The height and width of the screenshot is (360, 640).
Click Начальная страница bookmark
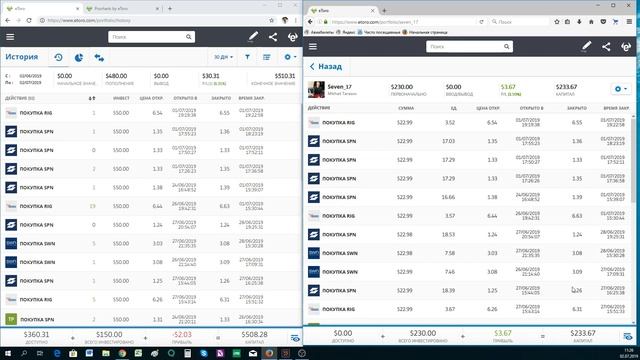425,32
